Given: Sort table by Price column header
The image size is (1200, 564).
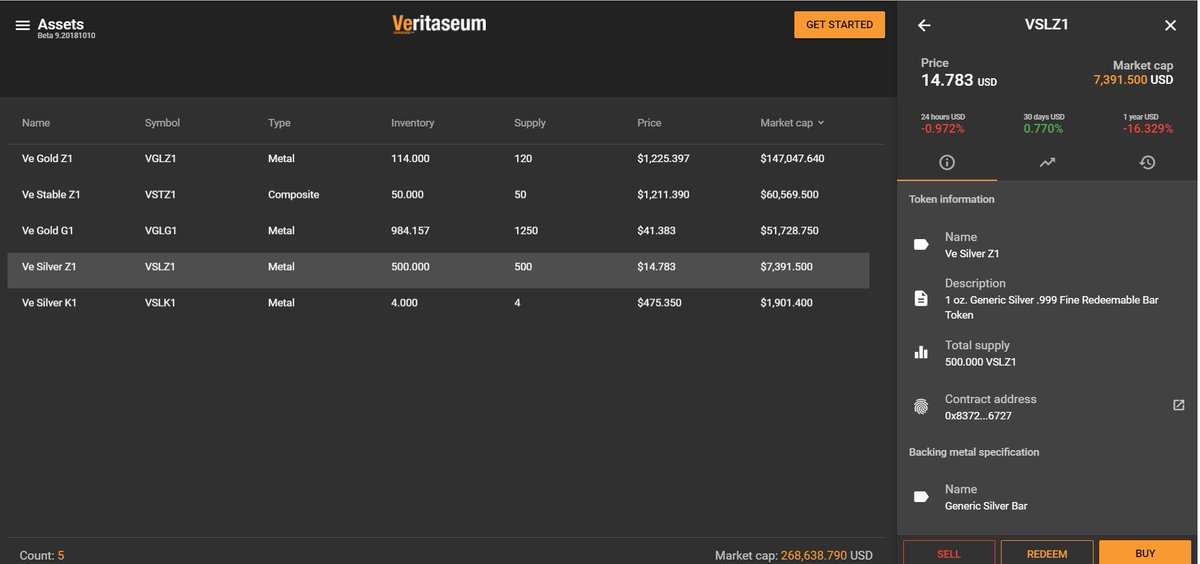Looking at the screenshot, I should [x=649, y=123].
